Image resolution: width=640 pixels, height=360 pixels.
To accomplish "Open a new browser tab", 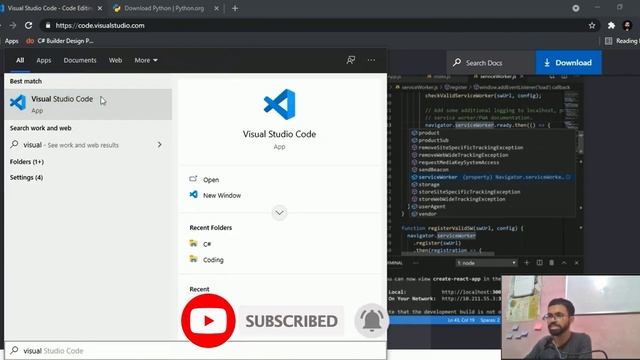I will pos(235,8).
